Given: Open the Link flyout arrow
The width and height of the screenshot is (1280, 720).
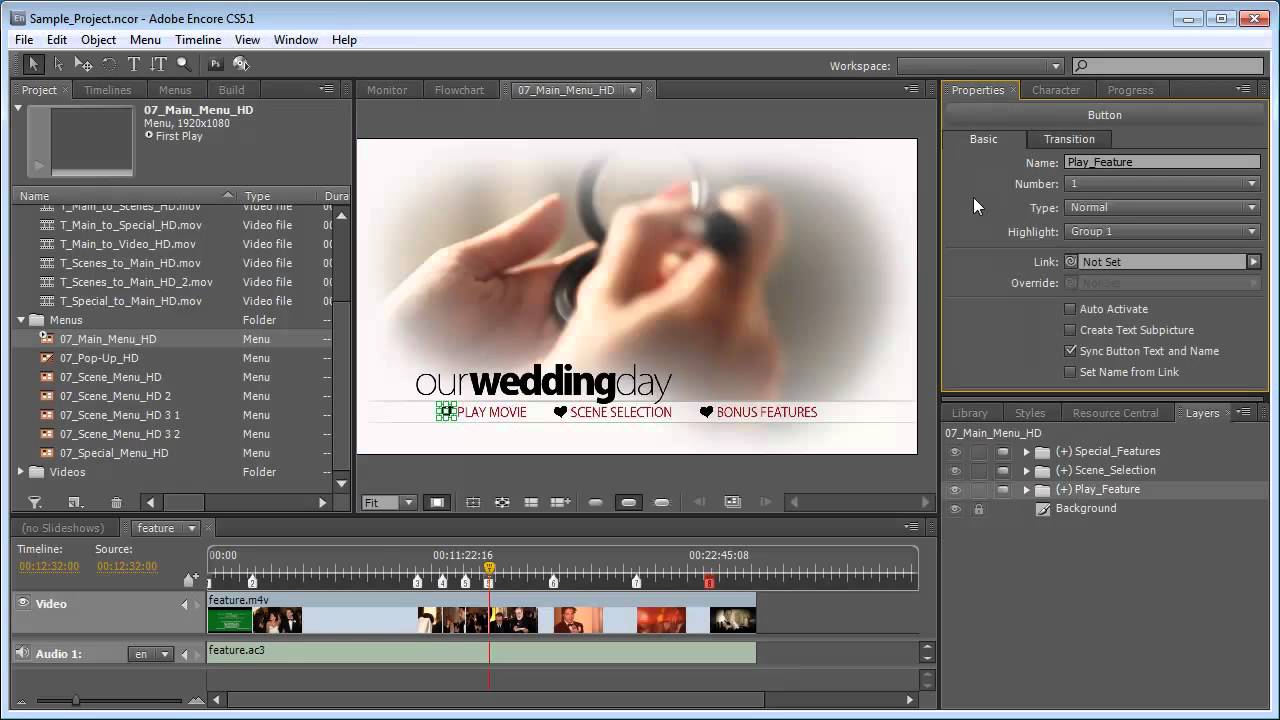Looking at the screenshot, I should coord(1253,262).
